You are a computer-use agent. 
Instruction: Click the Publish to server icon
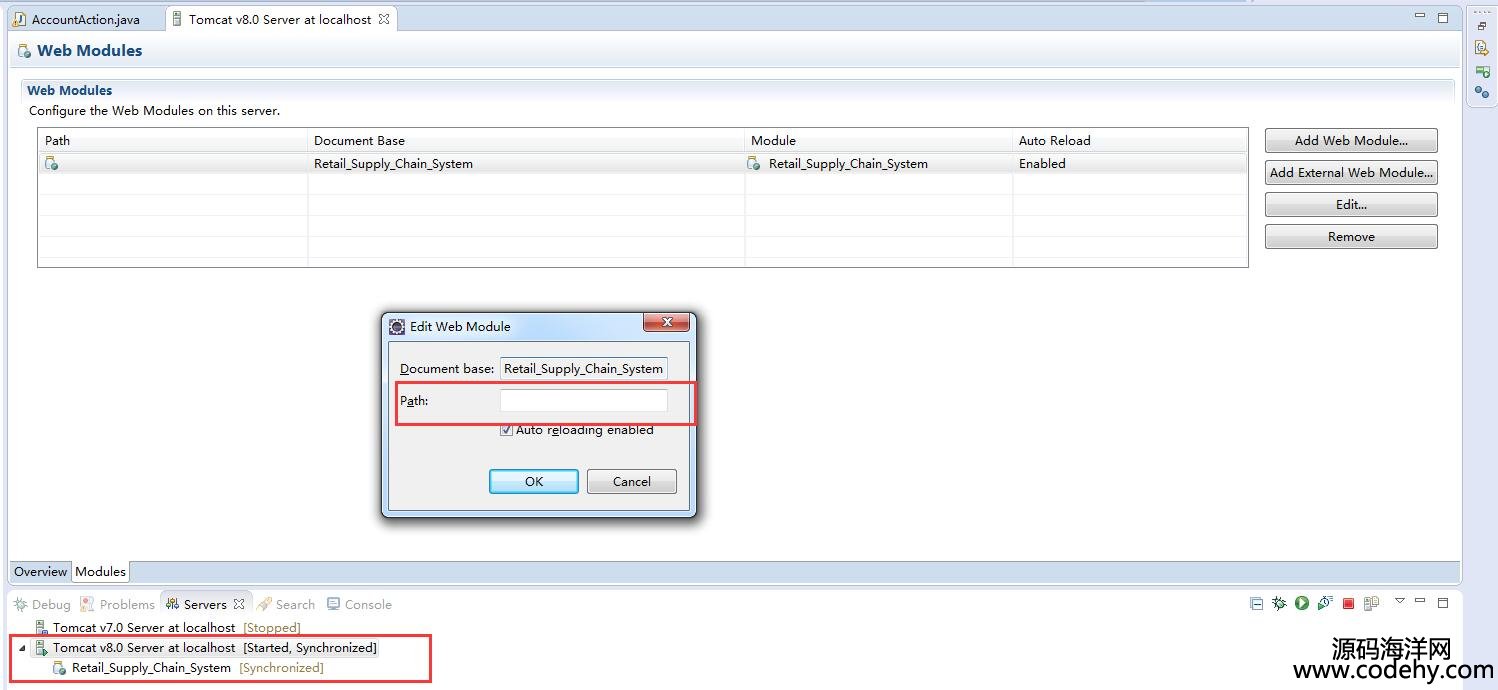coord(1371,603)
